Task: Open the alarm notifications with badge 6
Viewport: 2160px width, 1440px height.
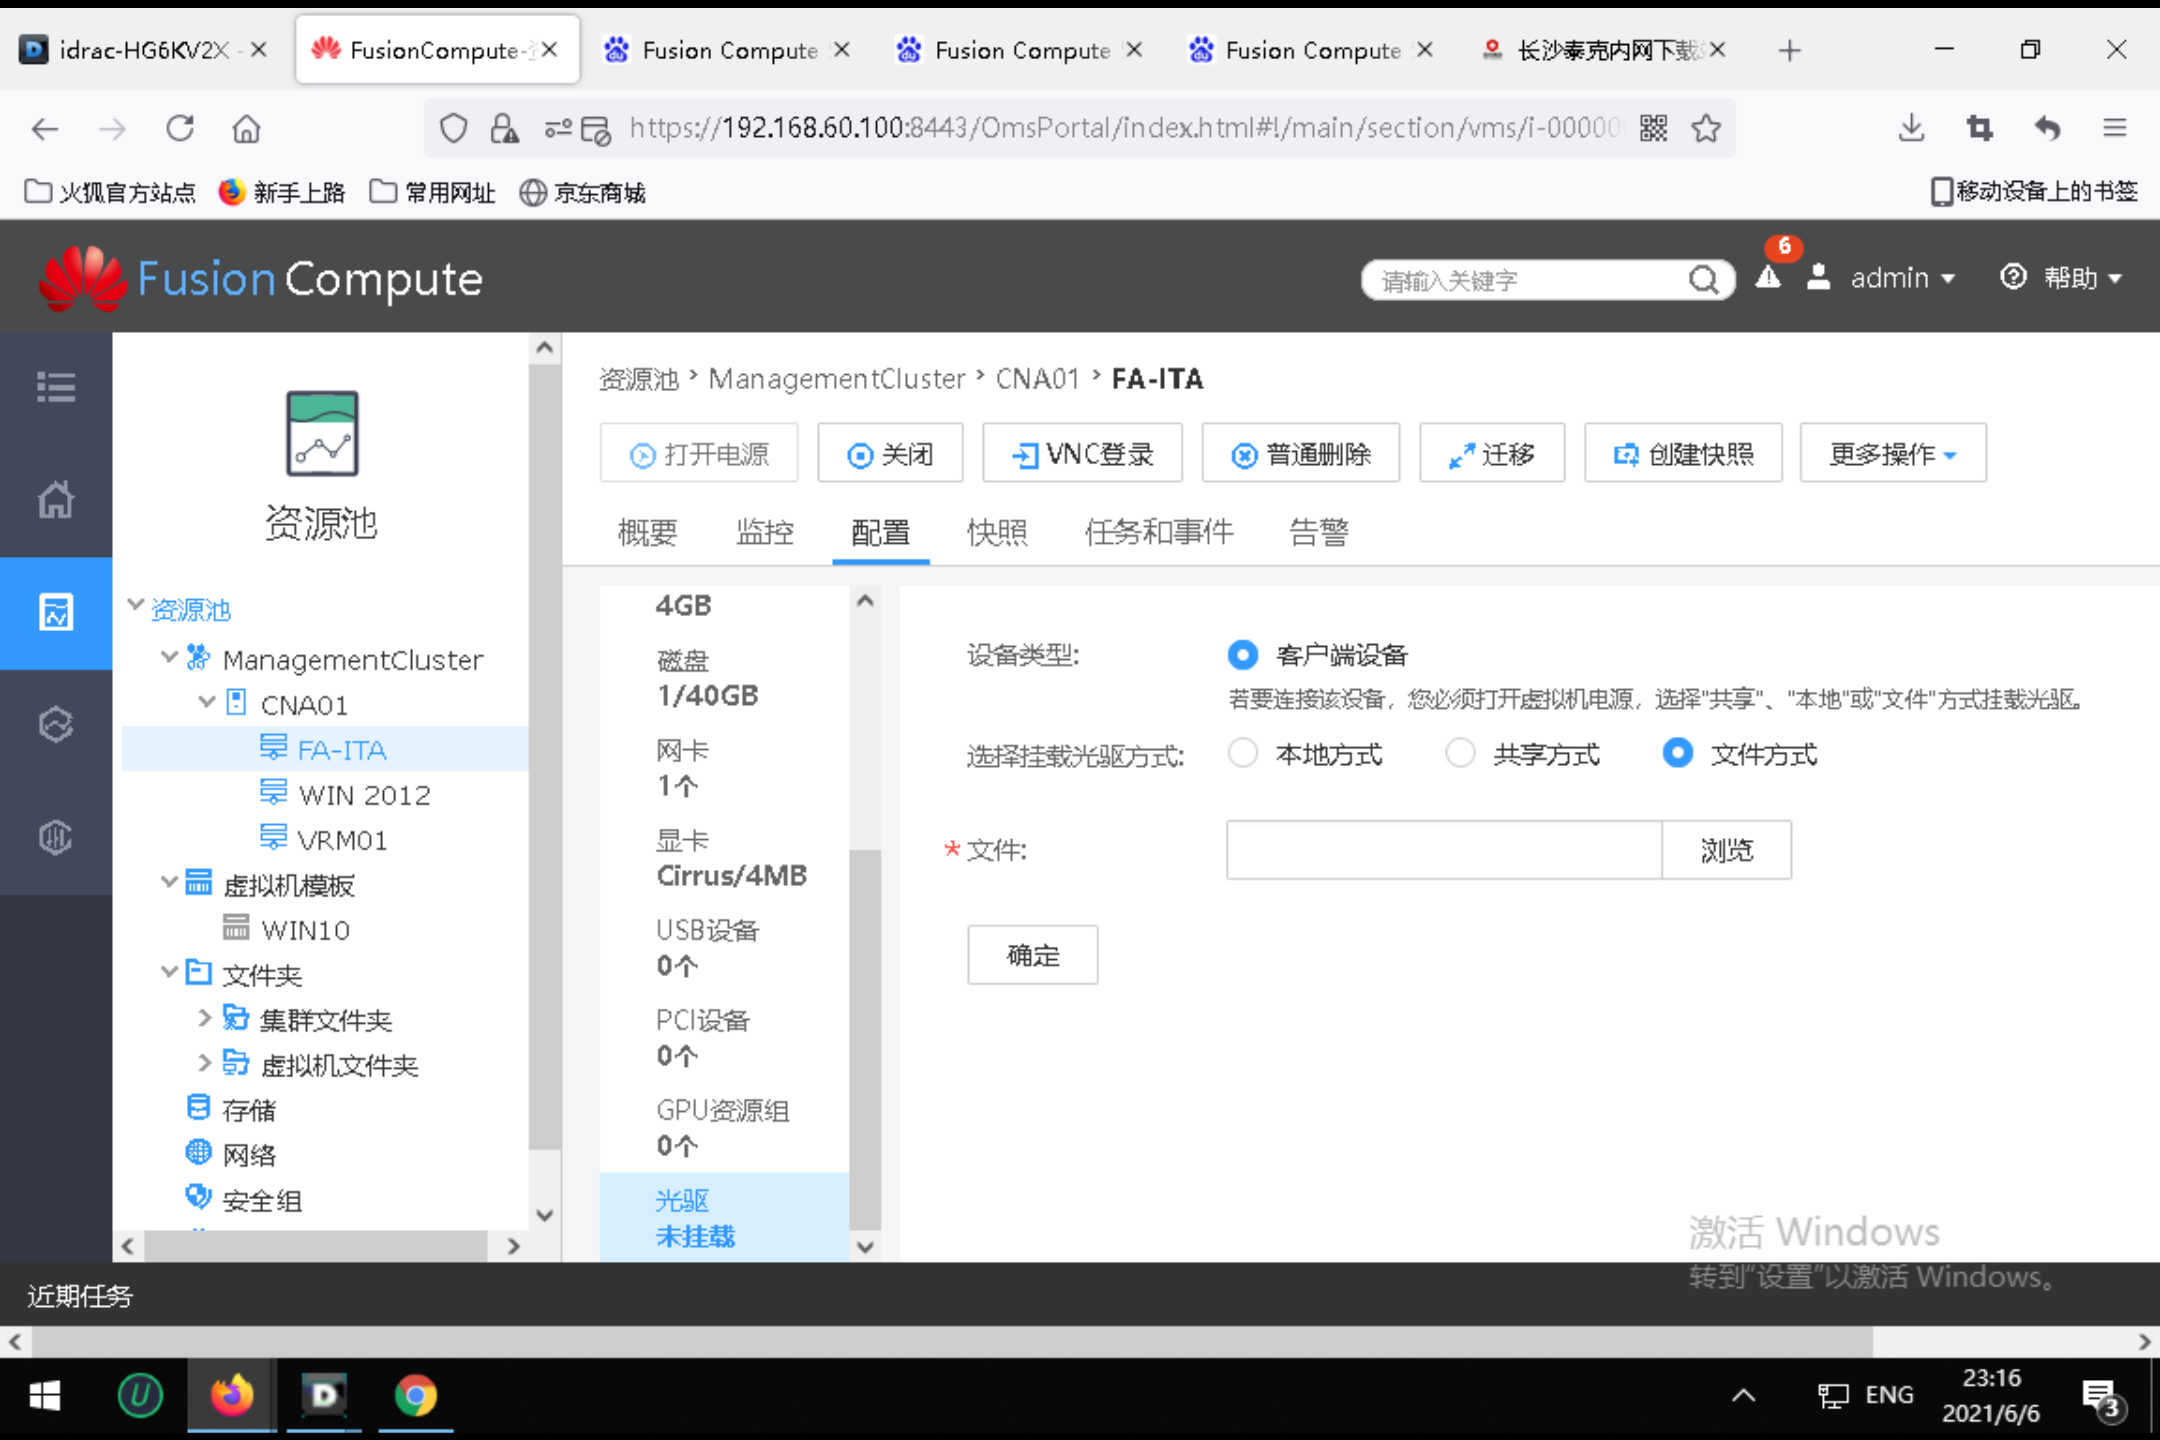Action: click(1768, 279)
